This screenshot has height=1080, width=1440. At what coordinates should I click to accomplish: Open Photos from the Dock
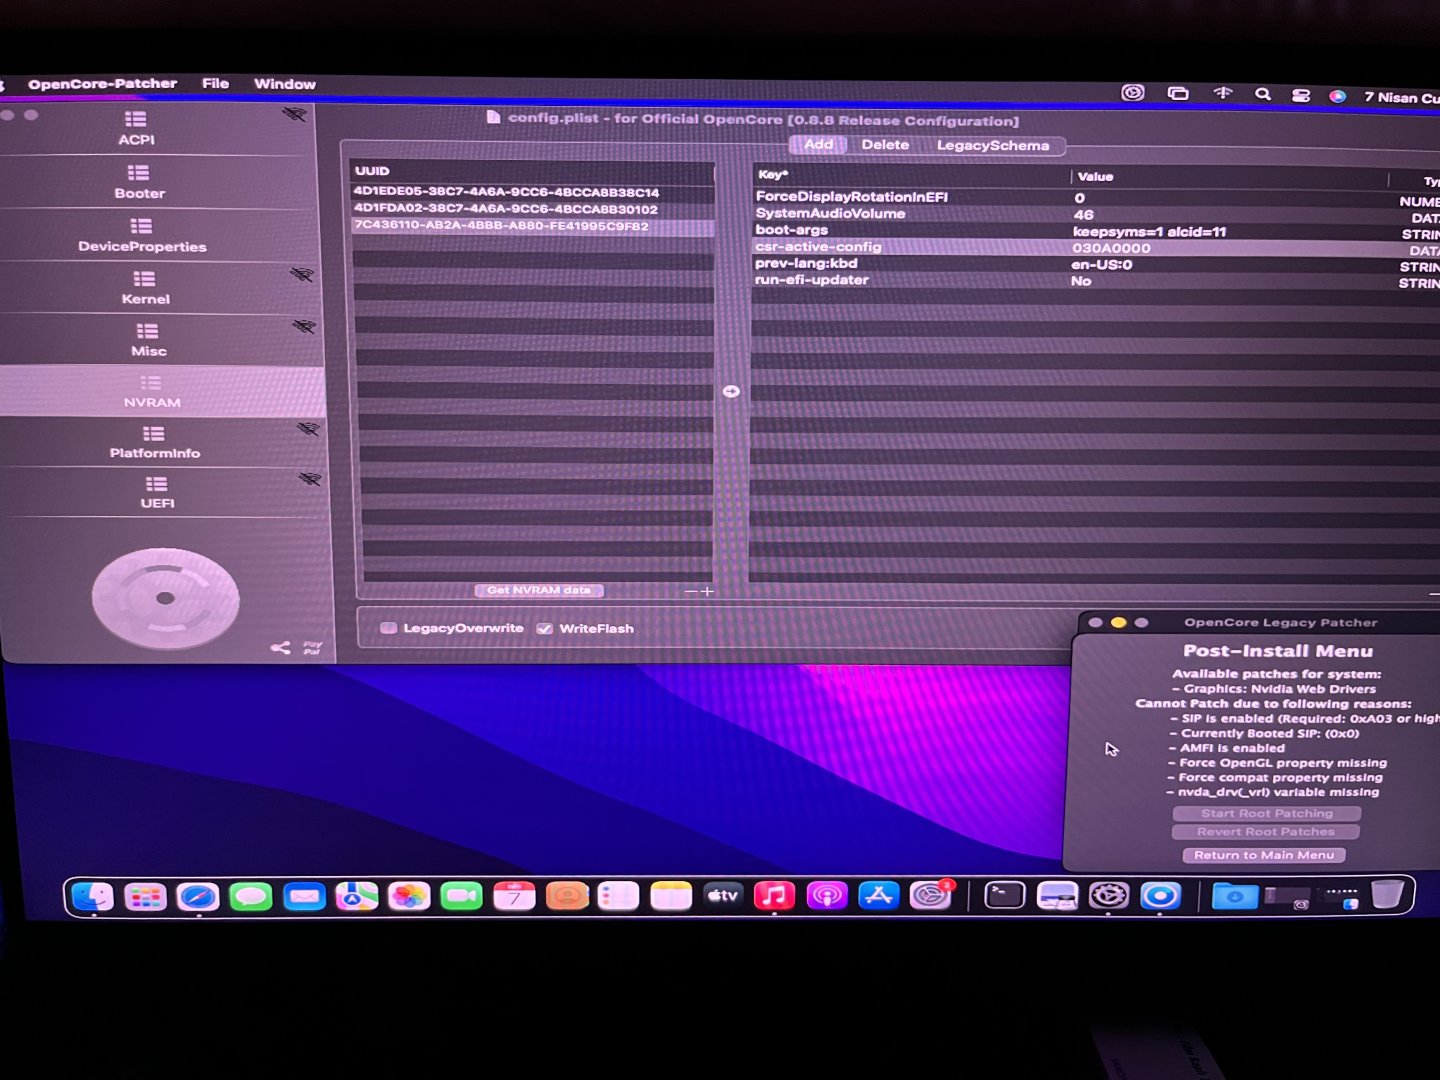(409, 896)
